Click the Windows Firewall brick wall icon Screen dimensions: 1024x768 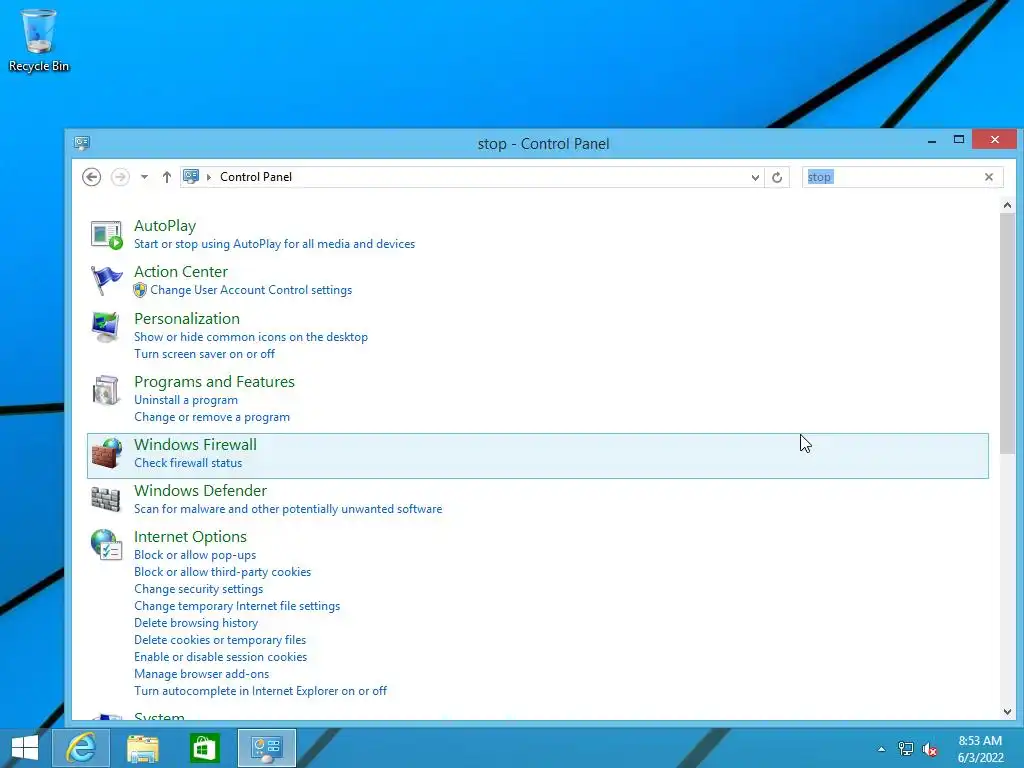tap(106, 453)
